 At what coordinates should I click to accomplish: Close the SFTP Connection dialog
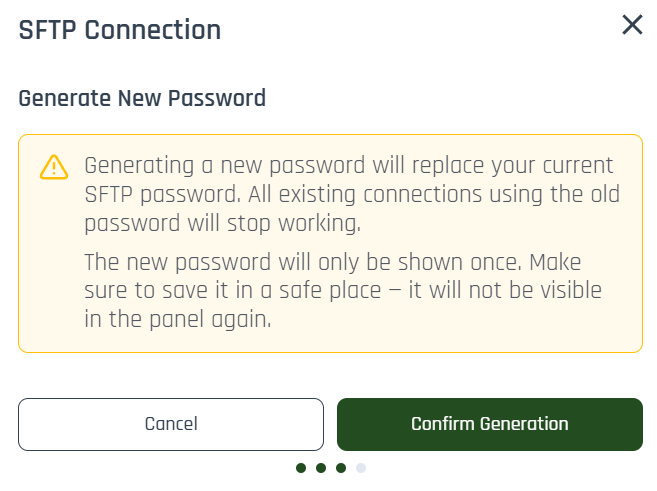tap(632, 26)
